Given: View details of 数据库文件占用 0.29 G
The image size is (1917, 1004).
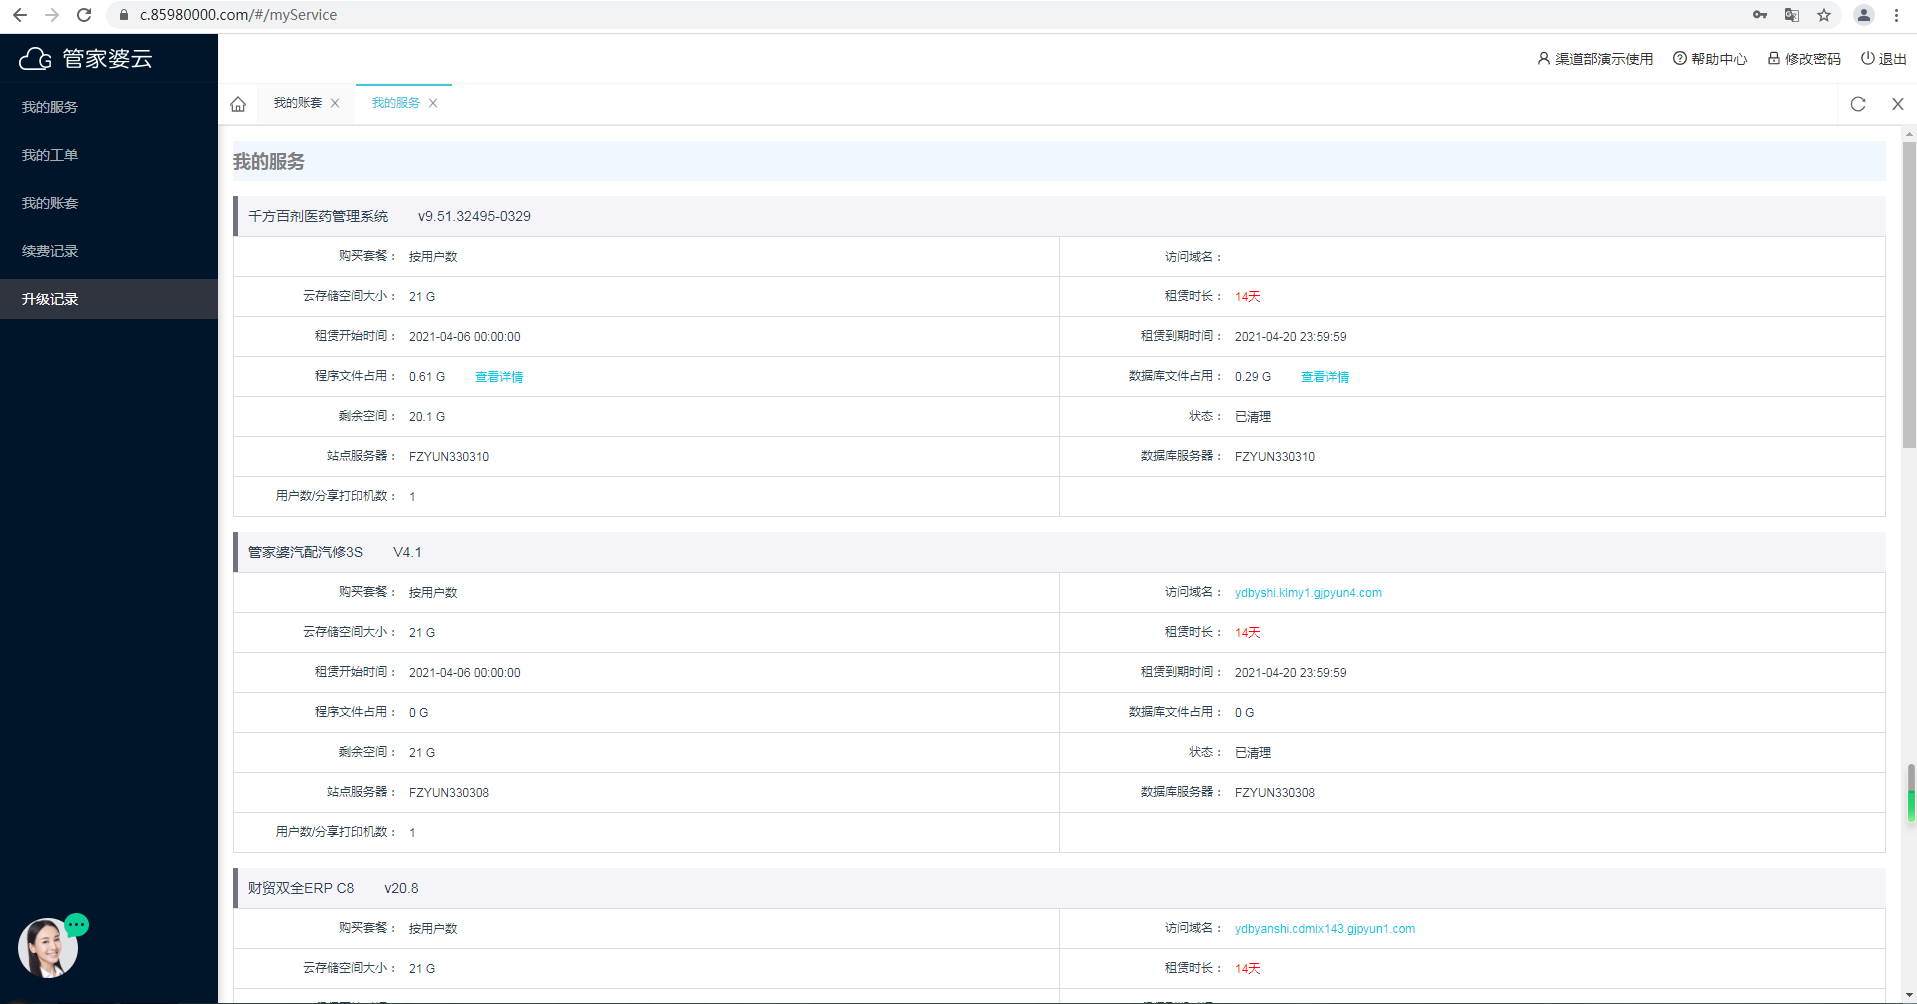Looking at the screenshot, I should pyautogui.click(x=1324, y=377).
